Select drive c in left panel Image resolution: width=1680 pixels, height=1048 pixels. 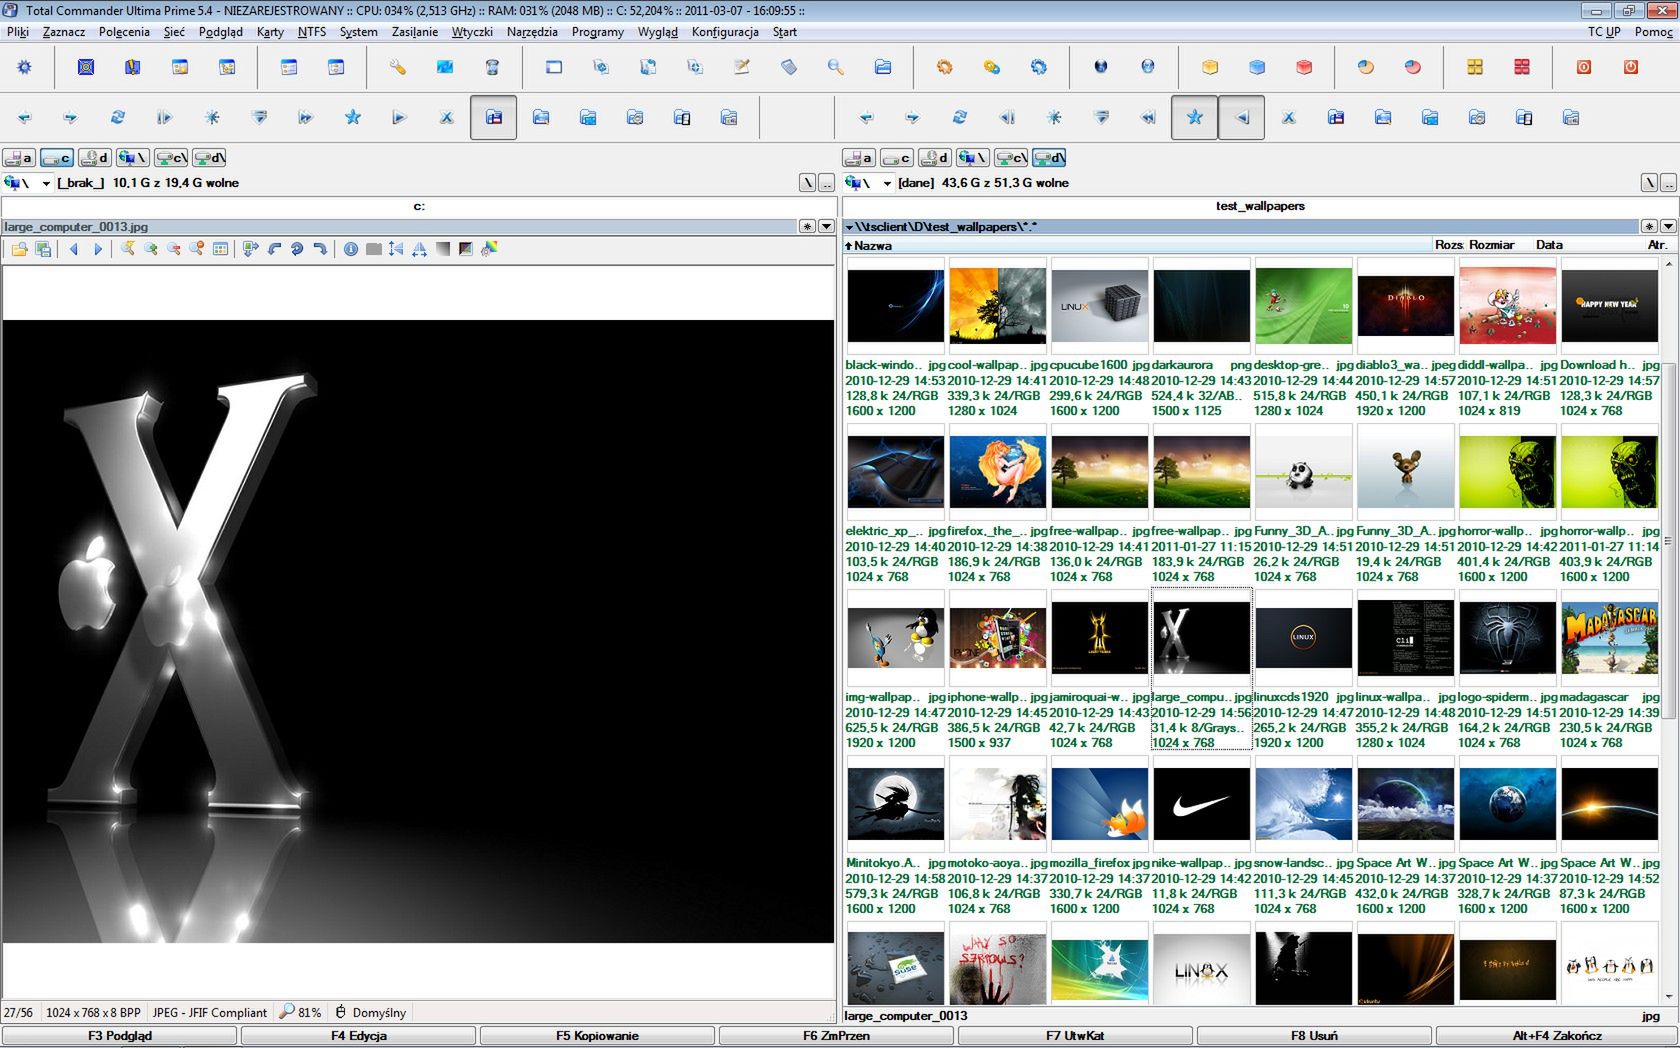(57, 158)
